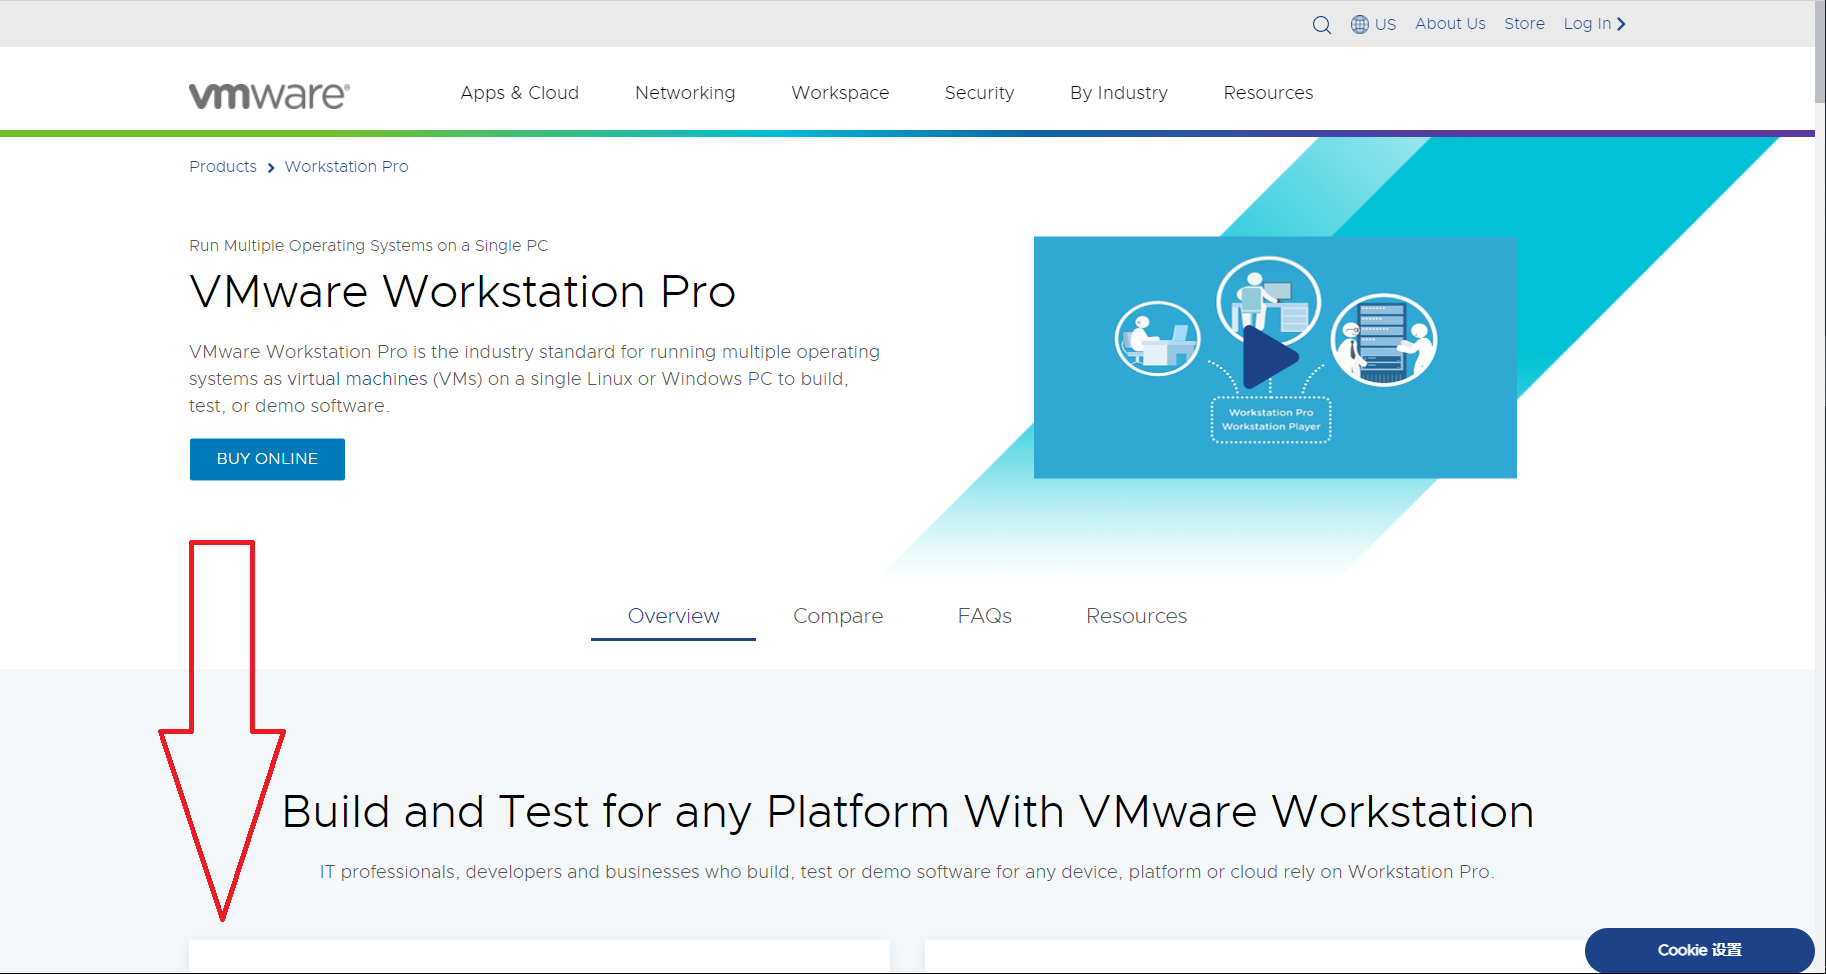This screenshot has height=974, width=1826.
Task: Click the Build and Test heading text
Action: tap(907, 811)
